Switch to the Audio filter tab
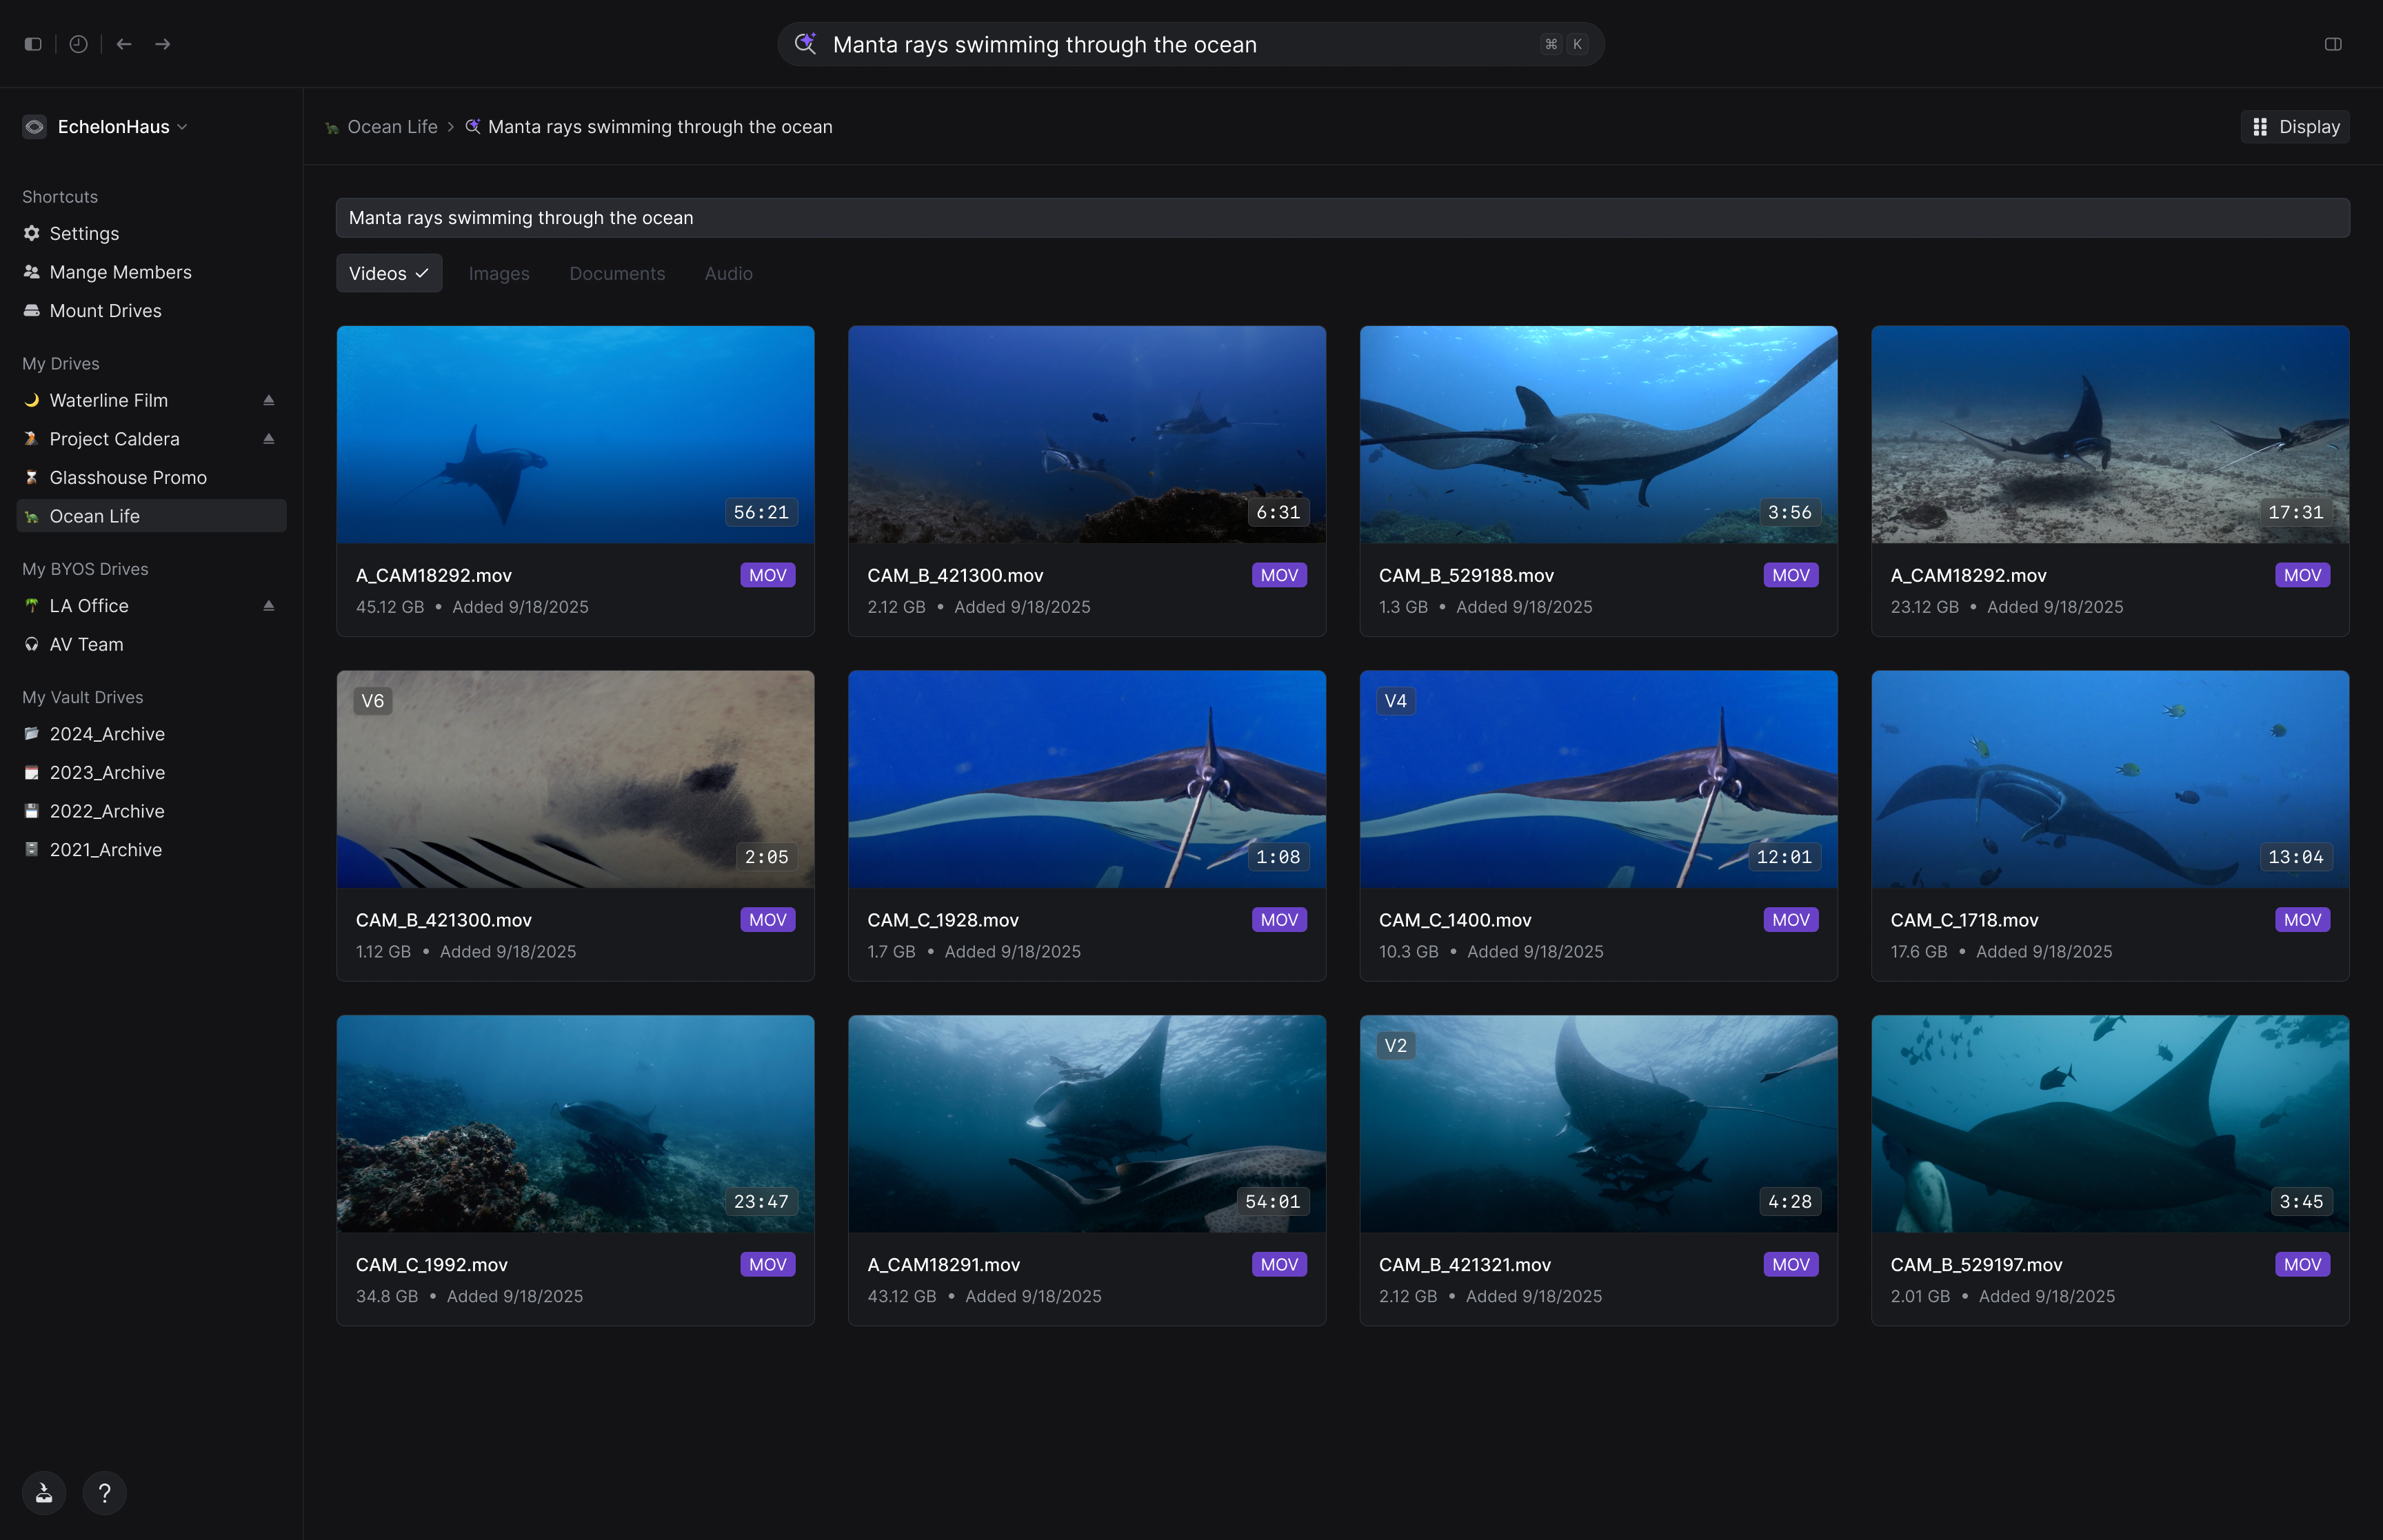2383x1540 pixels. [728, 273]
